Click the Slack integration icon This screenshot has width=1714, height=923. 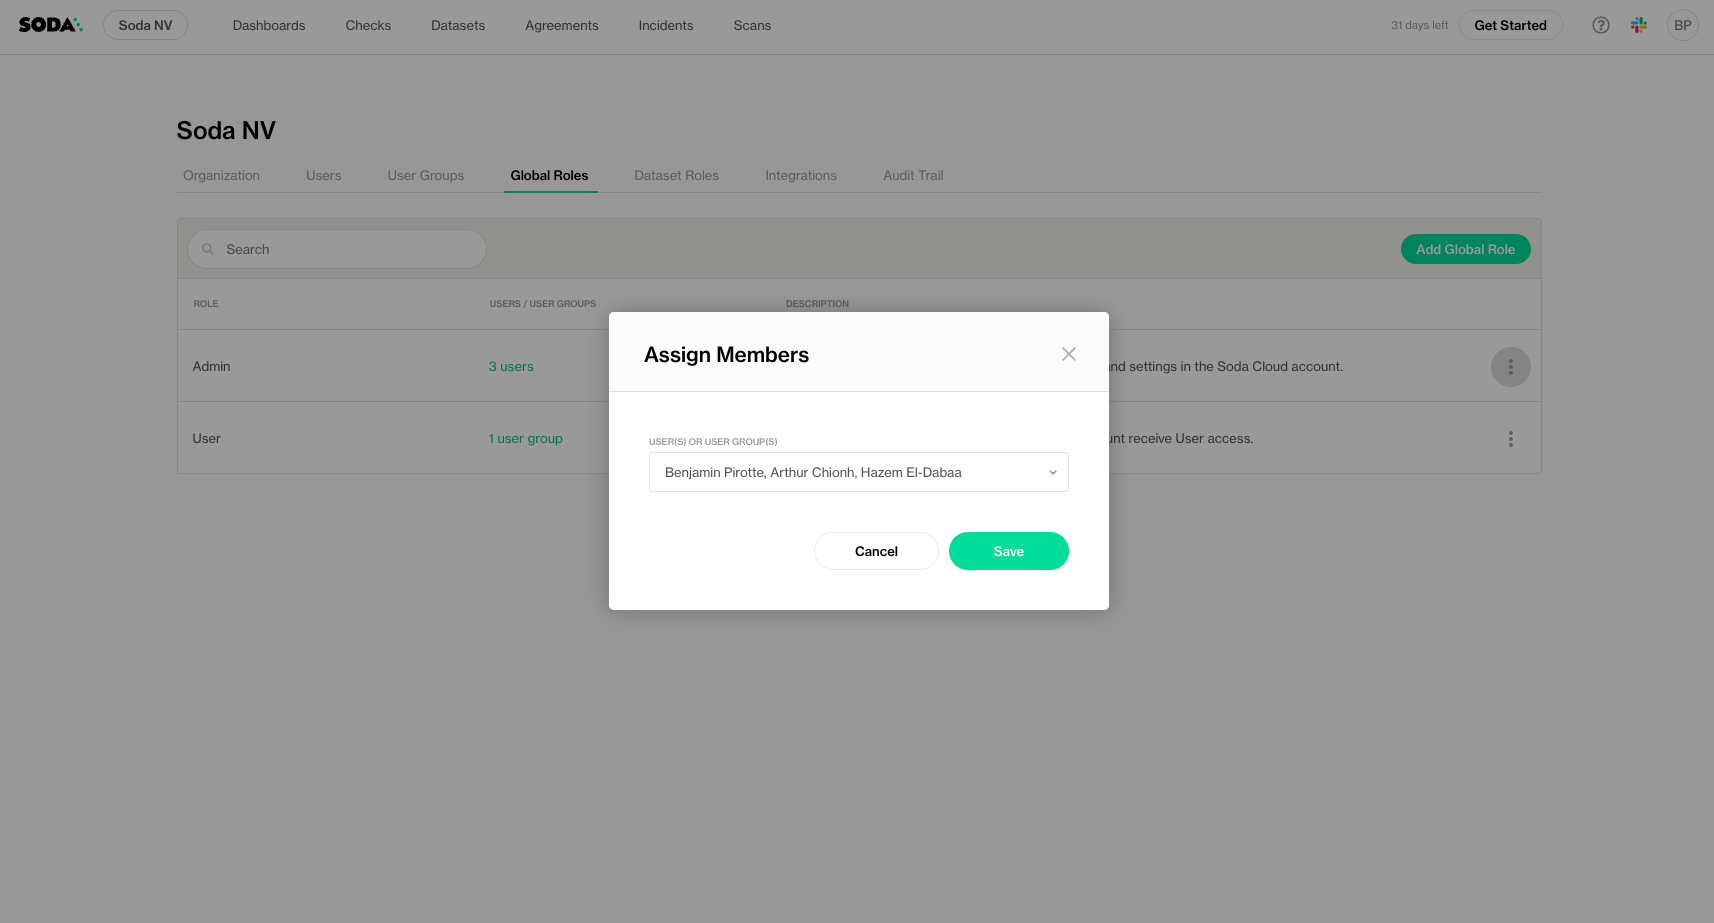(1638, 25)
